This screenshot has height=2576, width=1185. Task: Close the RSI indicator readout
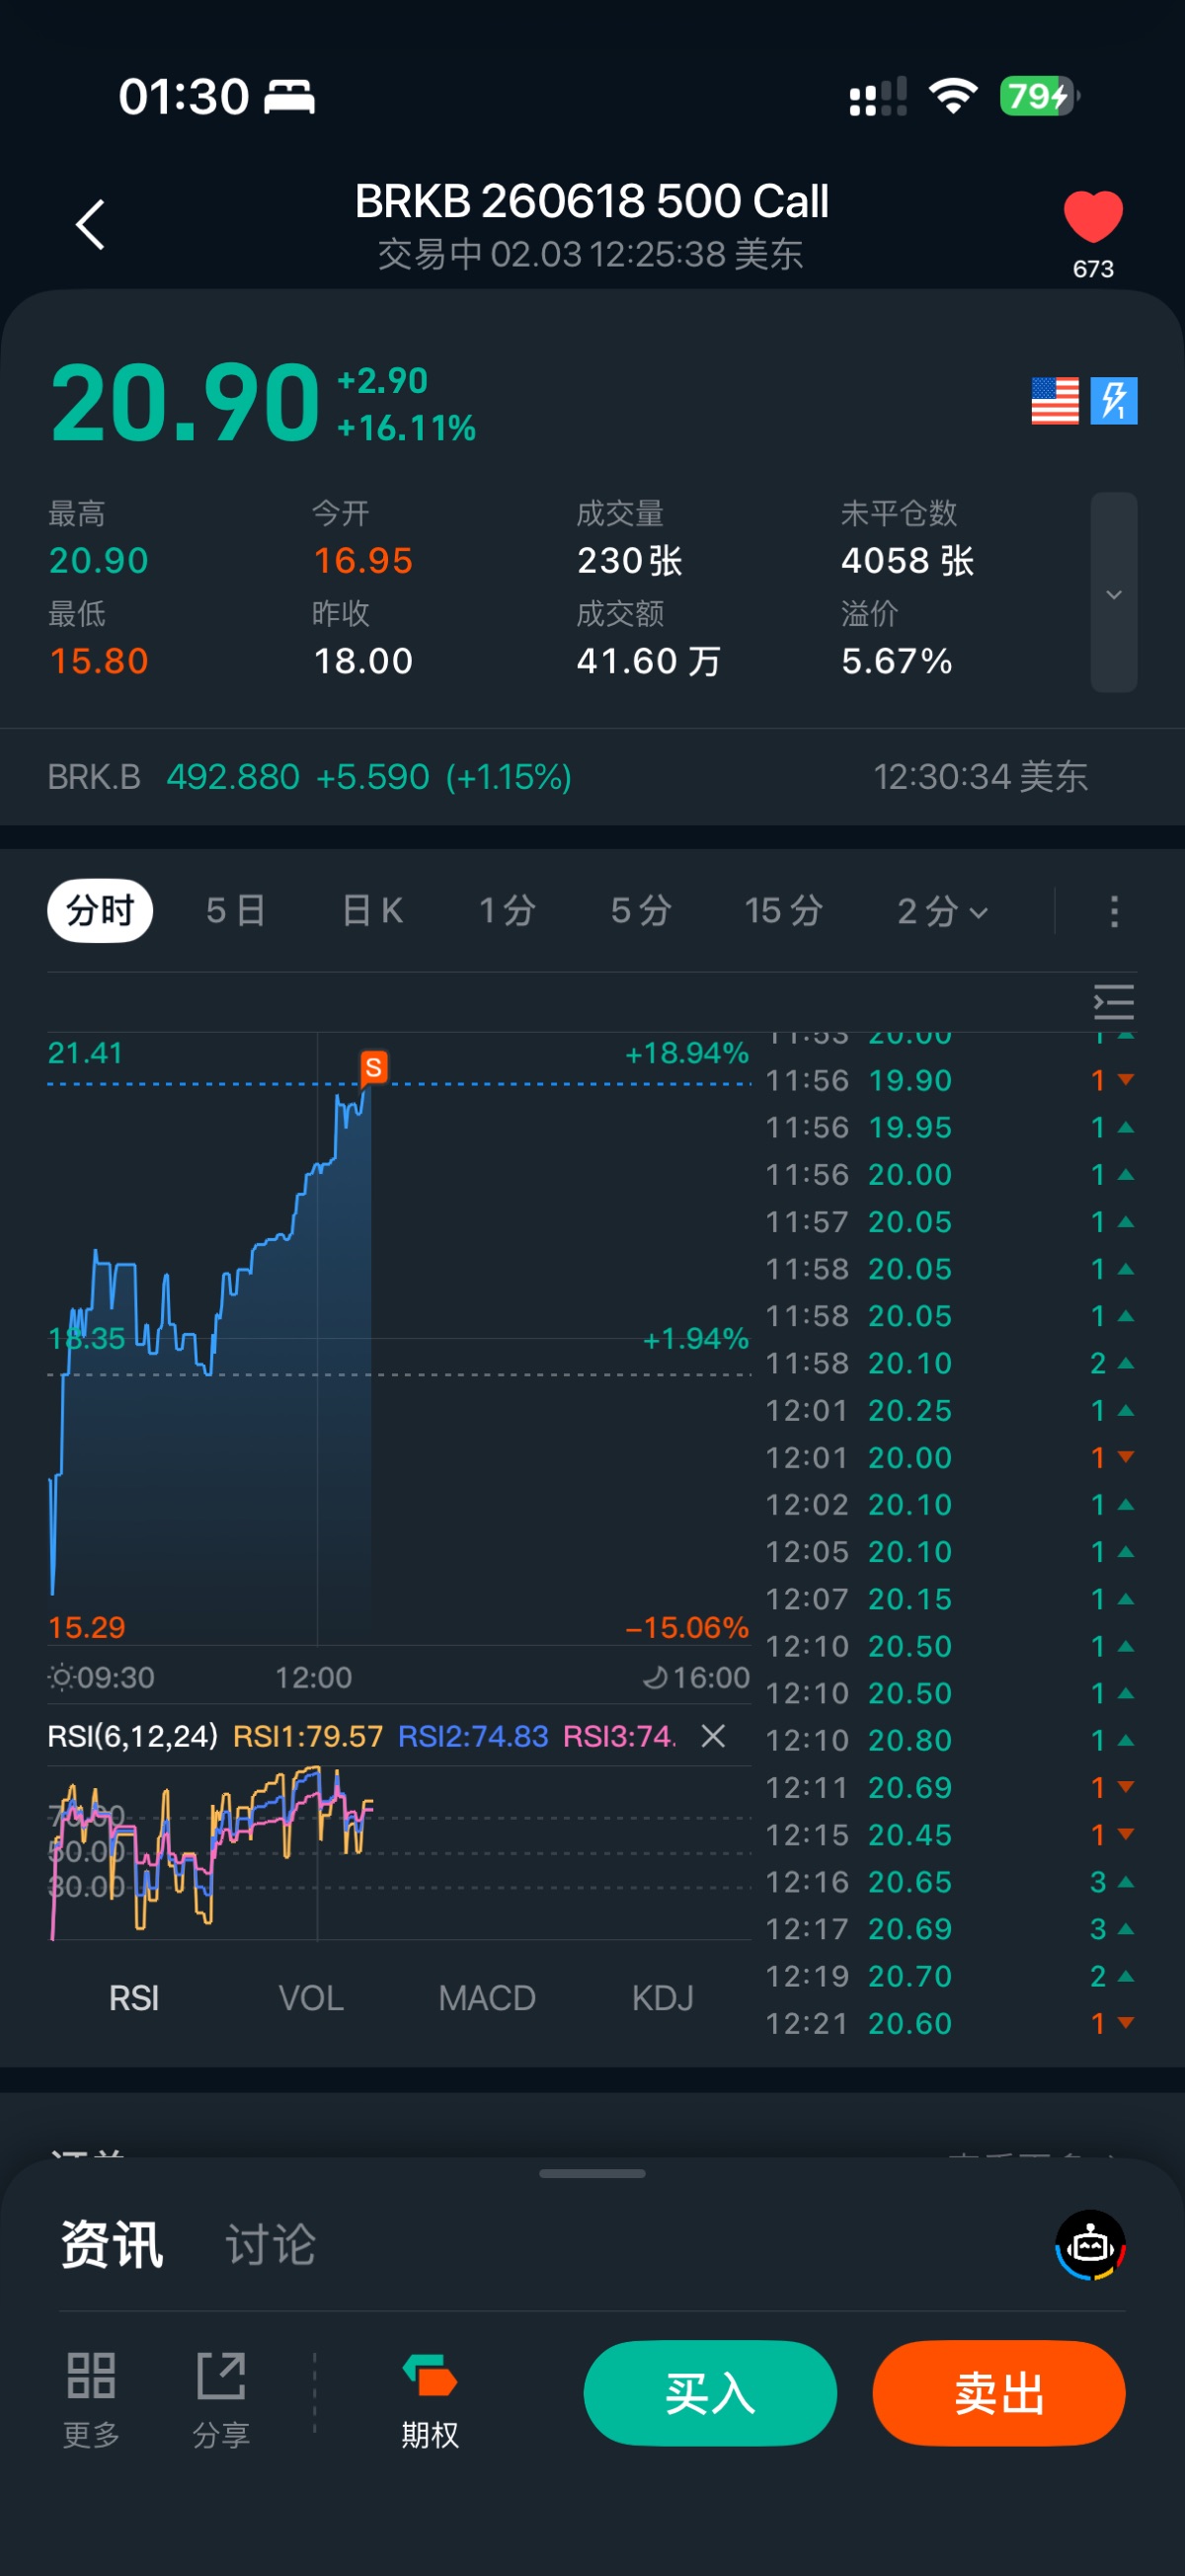pos(713,1736)
